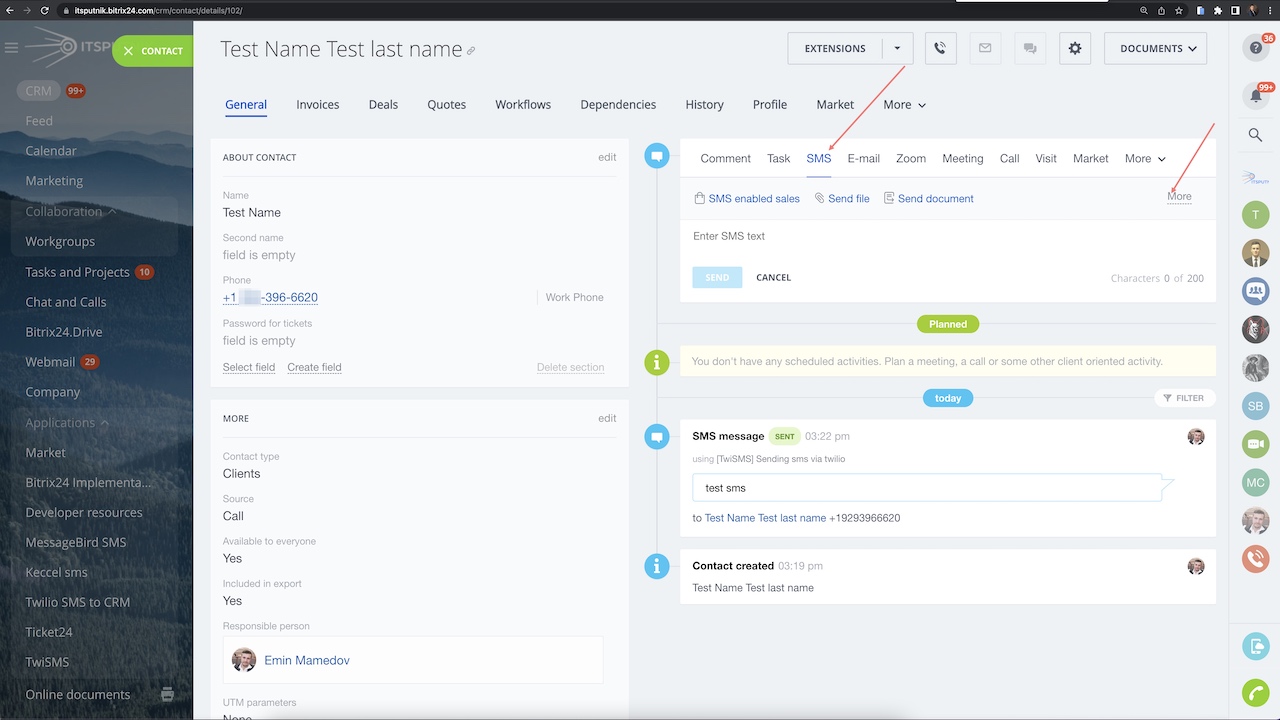Open Bitrix24.Drive in left menu
The image size is (1280, 720).
pos(64,332)
